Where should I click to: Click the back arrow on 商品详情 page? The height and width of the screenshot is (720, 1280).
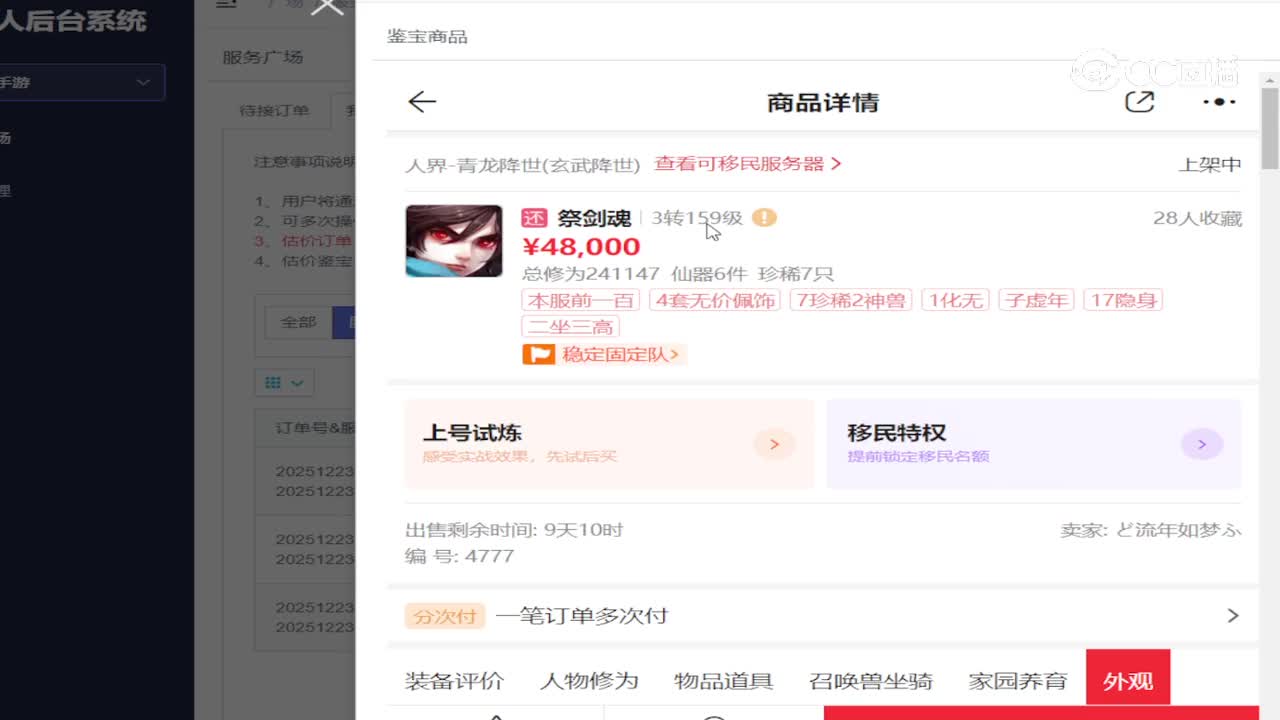coord(422,101)
